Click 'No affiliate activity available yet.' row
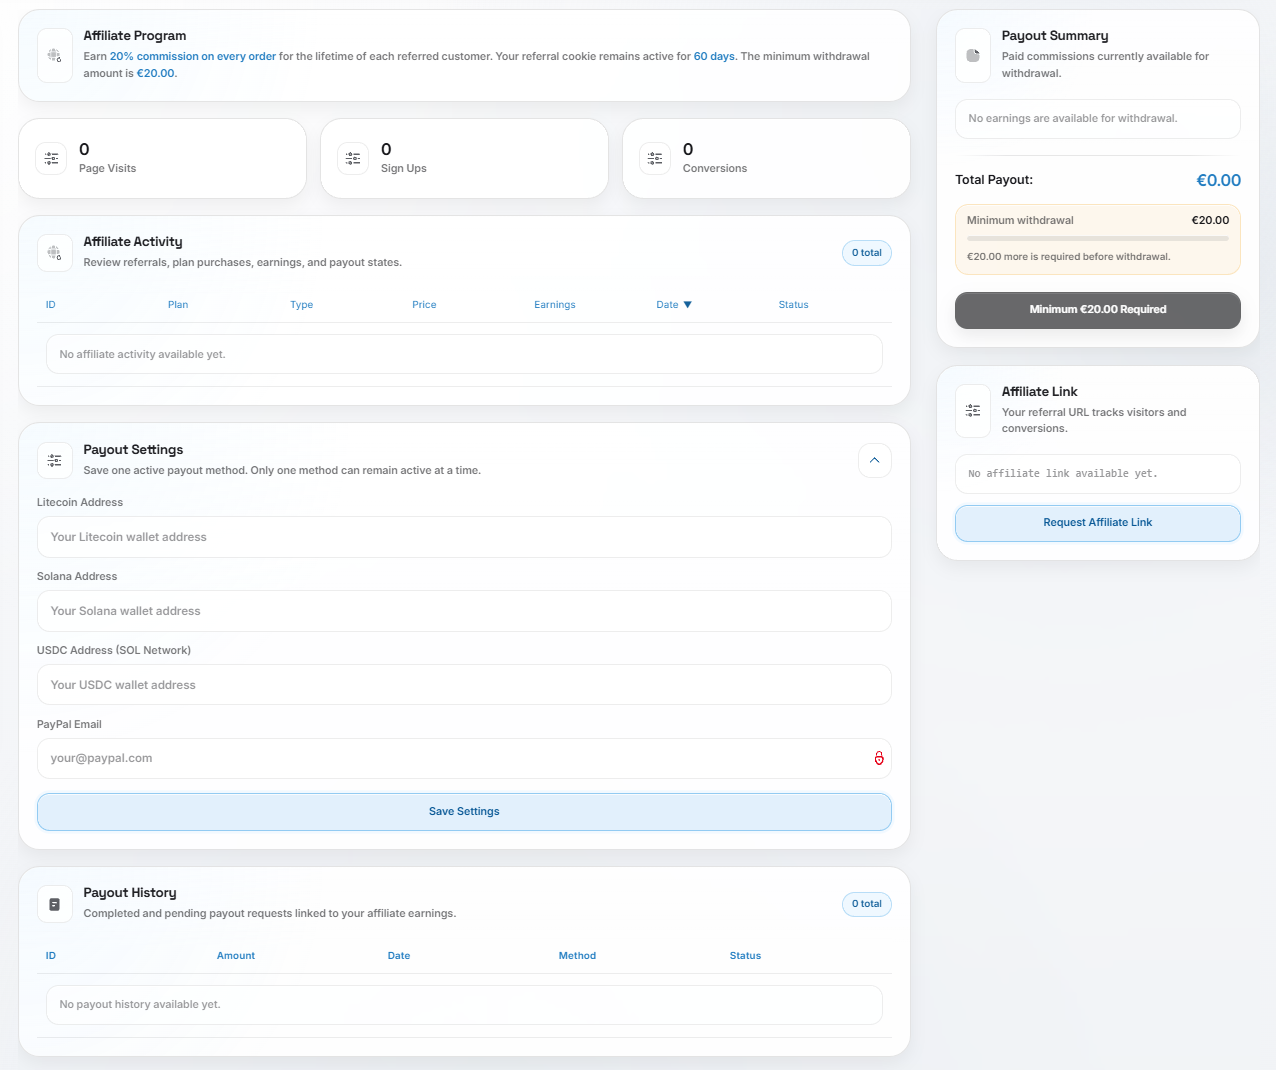 coord(464,354)
